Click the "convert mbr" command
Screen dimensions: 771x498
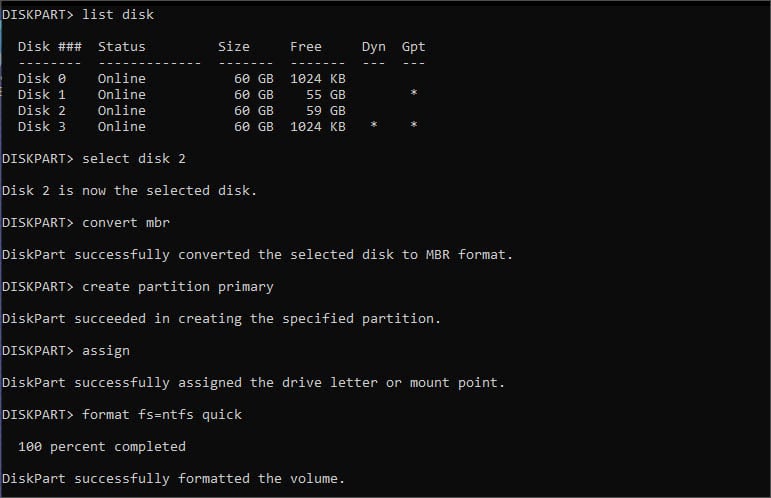[x=126, y=222]
